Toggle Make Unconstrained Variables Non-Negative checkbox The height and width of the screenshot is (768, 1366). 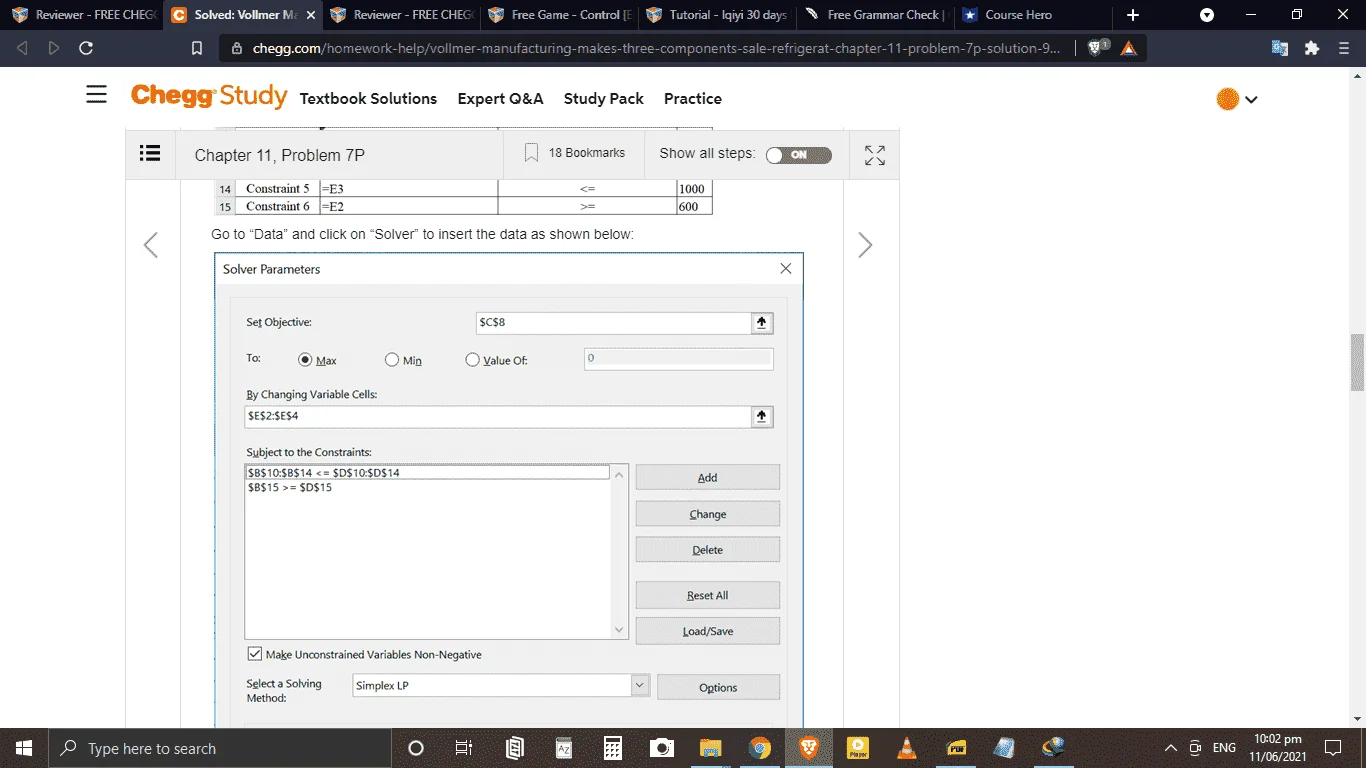[254, 654]
